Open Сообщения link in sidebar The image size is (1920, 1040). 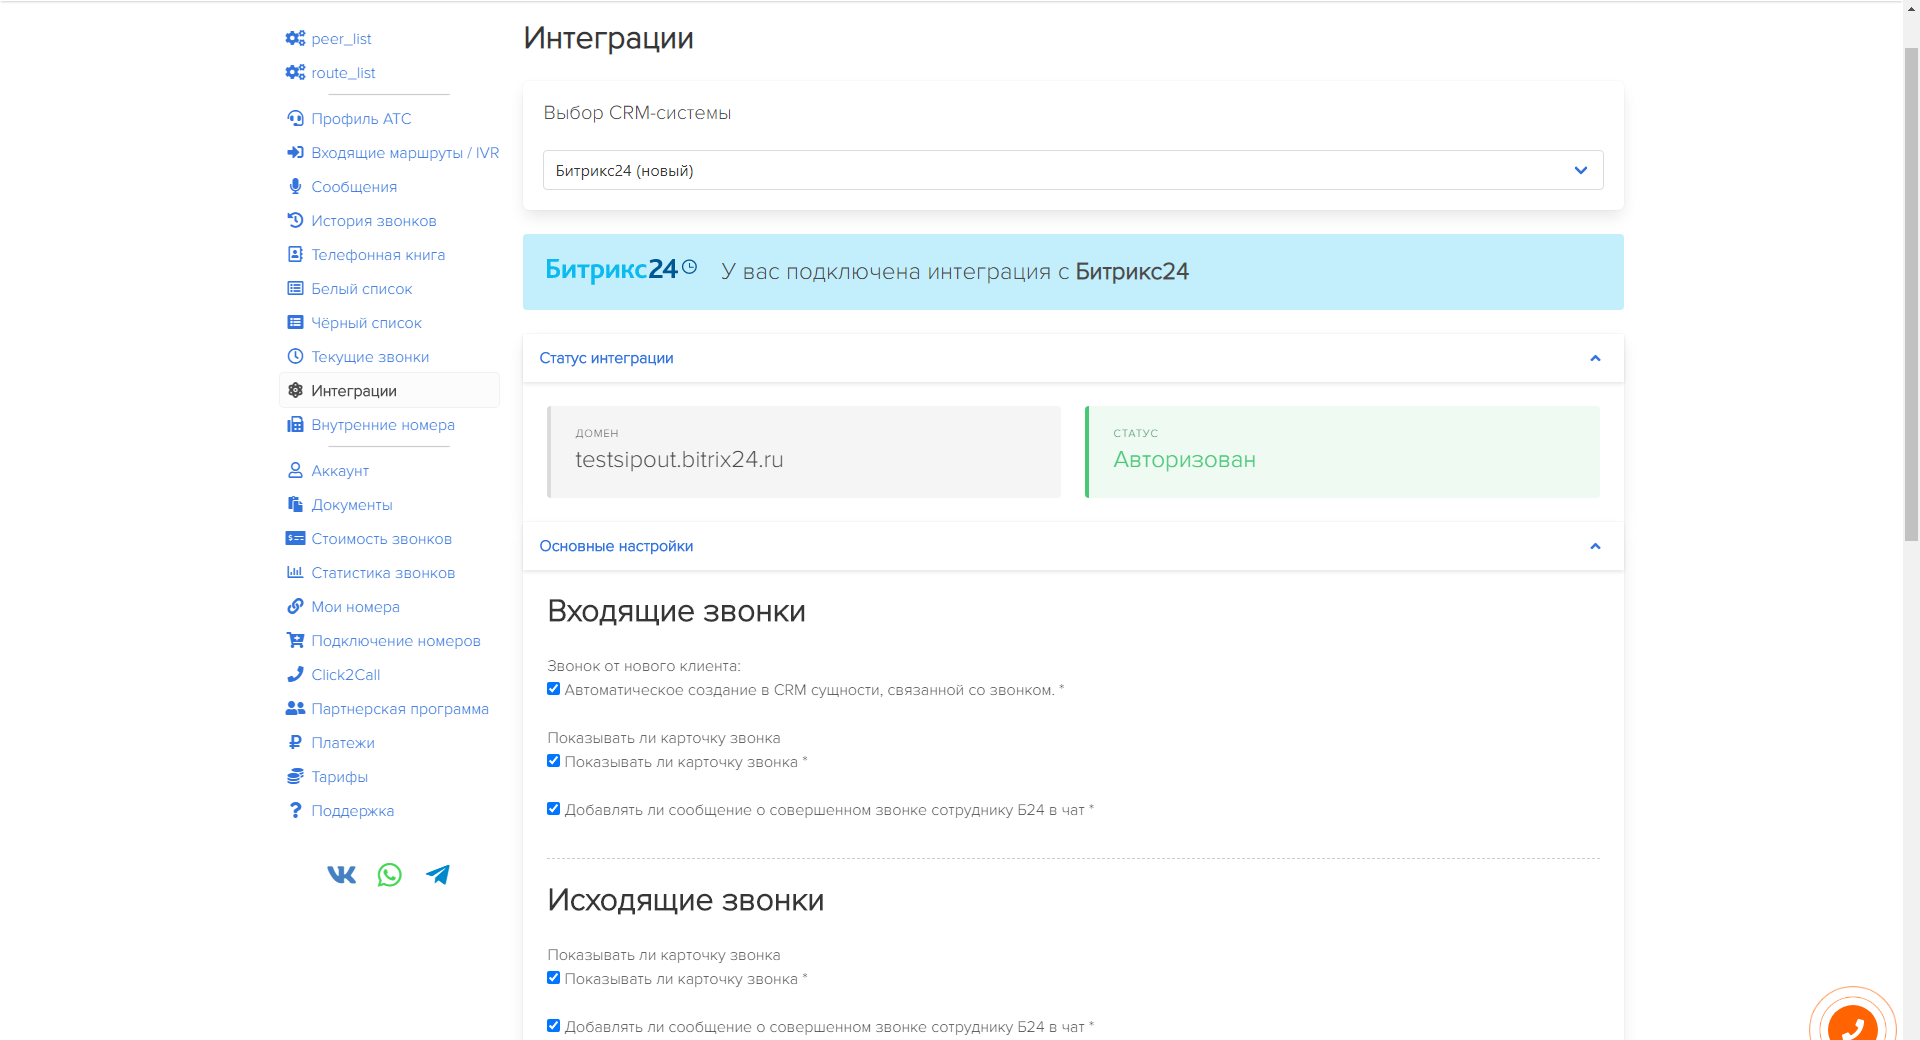click(354, 187)
